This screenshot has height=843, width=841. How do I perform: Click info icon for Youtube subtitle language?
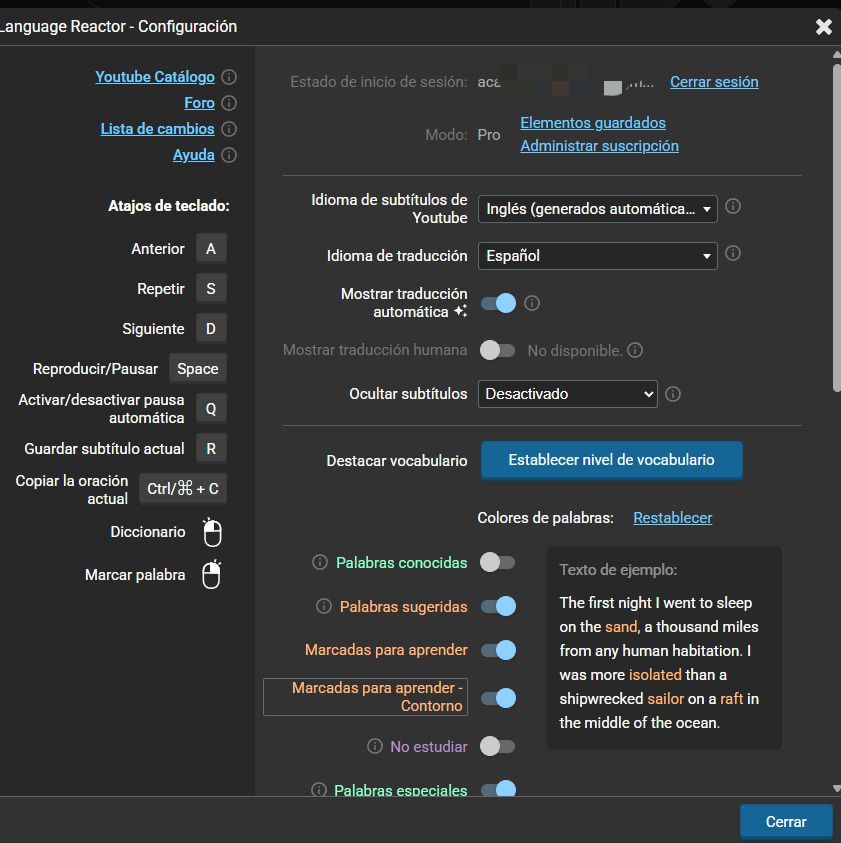pyautogui.click(x=733, y=206)
